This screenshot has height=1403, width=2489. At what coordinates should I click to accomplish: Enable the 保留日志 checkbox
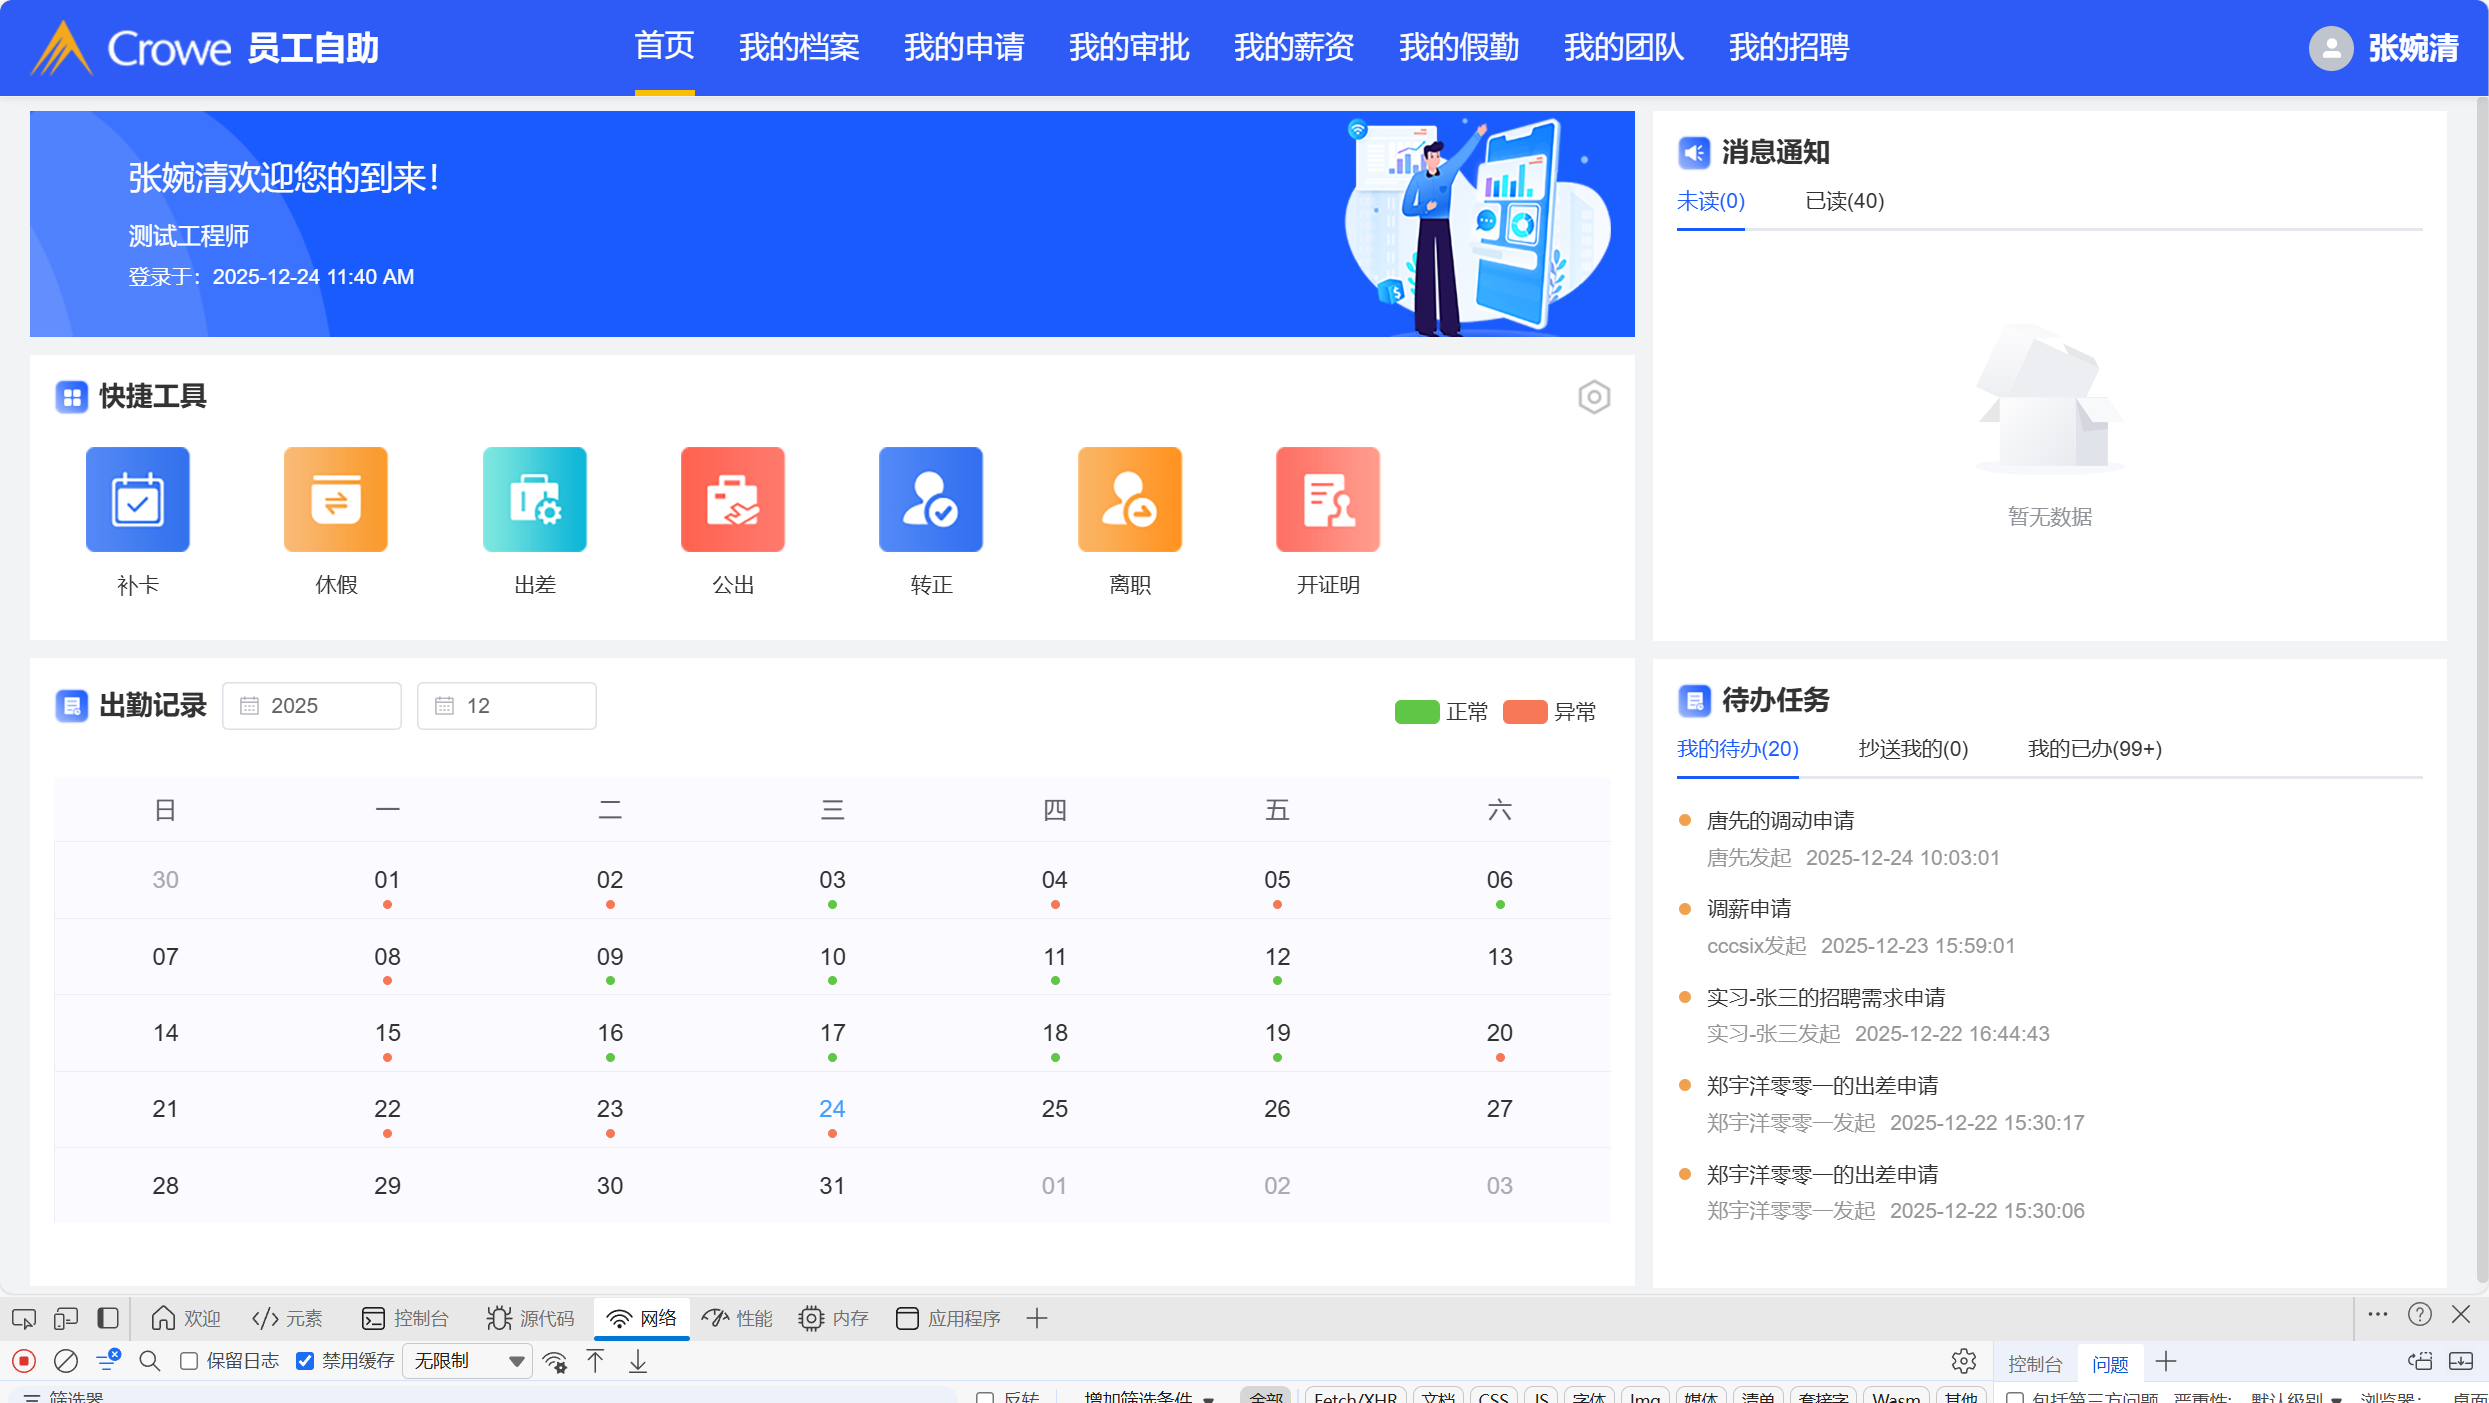[189, 1361]
